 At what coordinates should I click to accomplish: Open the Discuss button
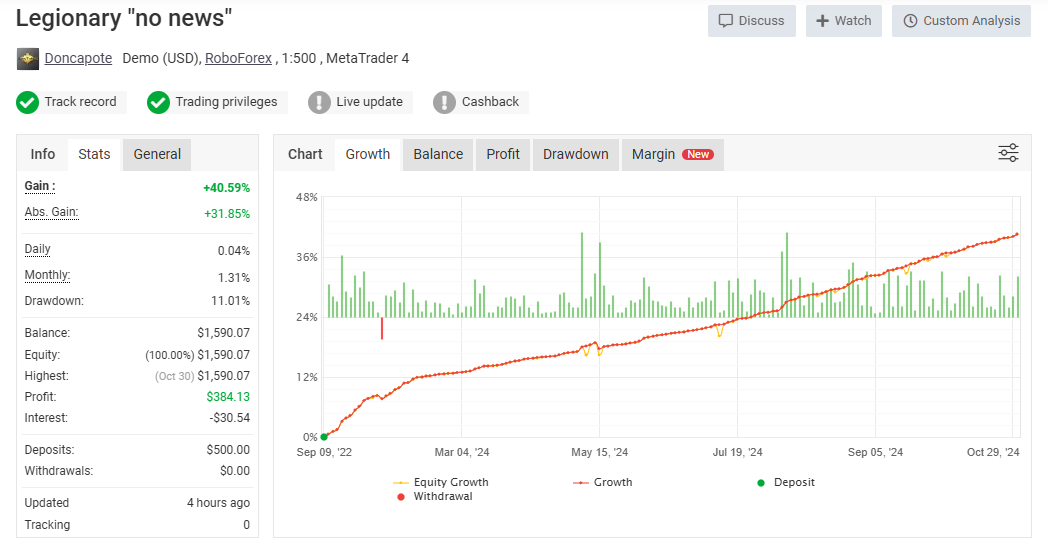pos(752,21)
